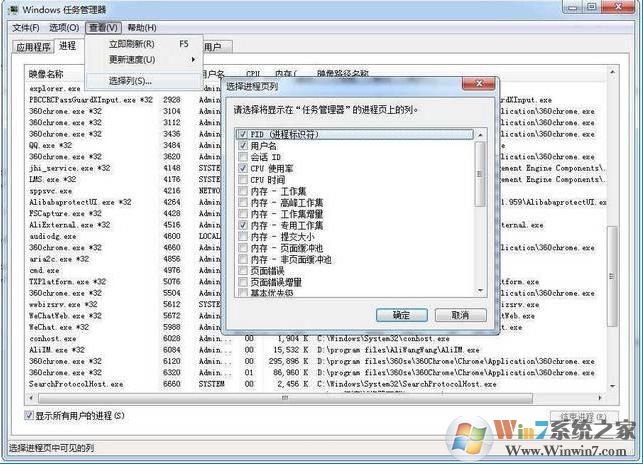Check 内存 - 高峰工作集 option

tap(243, 203)
